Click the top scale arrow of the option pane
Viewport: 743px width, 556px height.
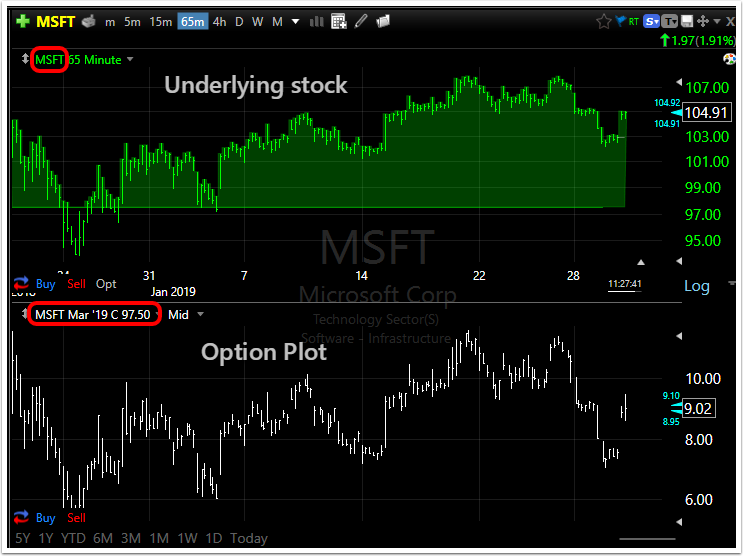[679, 336]
